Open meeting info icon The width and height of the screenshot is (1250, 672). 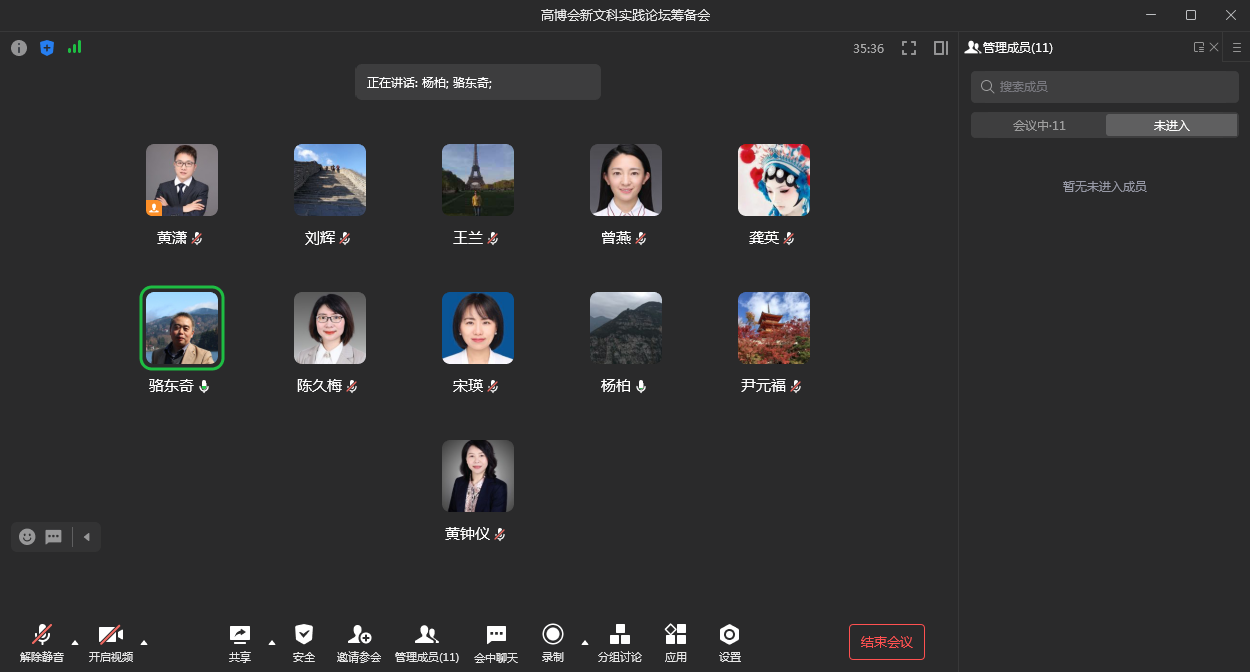[x=19, y=47]
